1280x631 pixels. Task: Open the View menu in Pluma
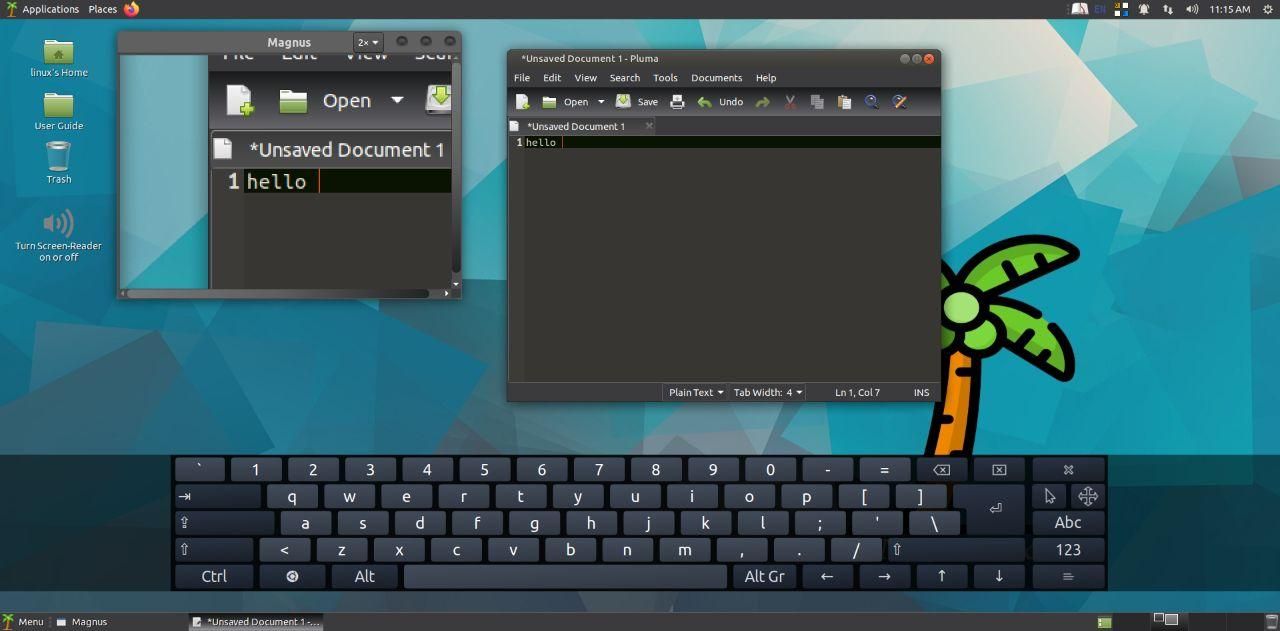(585, 77)
